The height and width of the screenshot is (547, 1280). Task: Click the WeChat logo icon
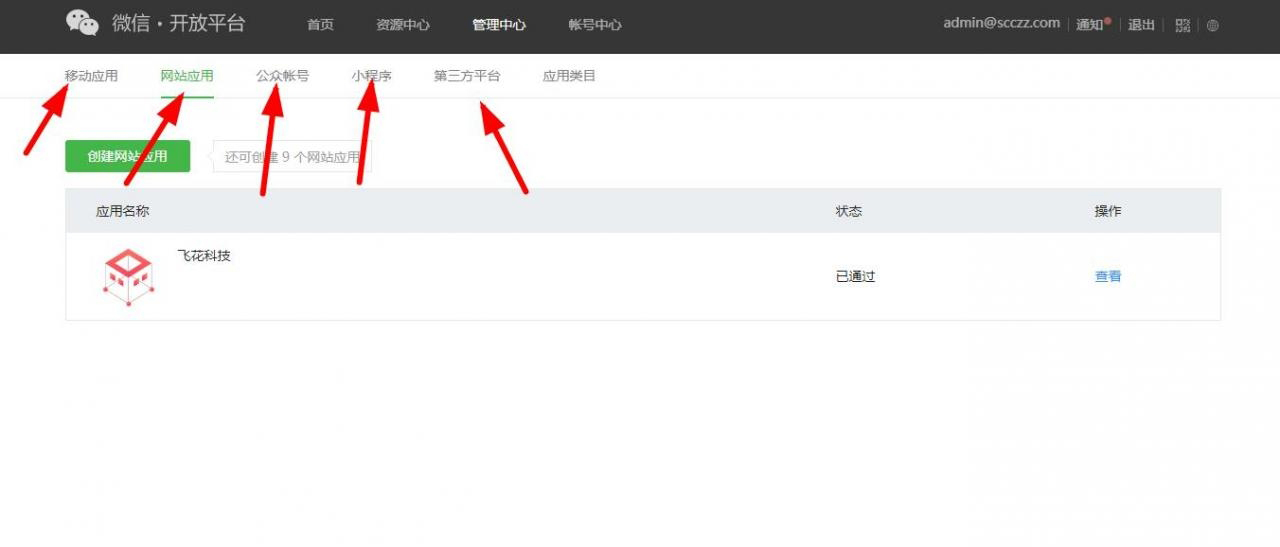click(82, 23)
